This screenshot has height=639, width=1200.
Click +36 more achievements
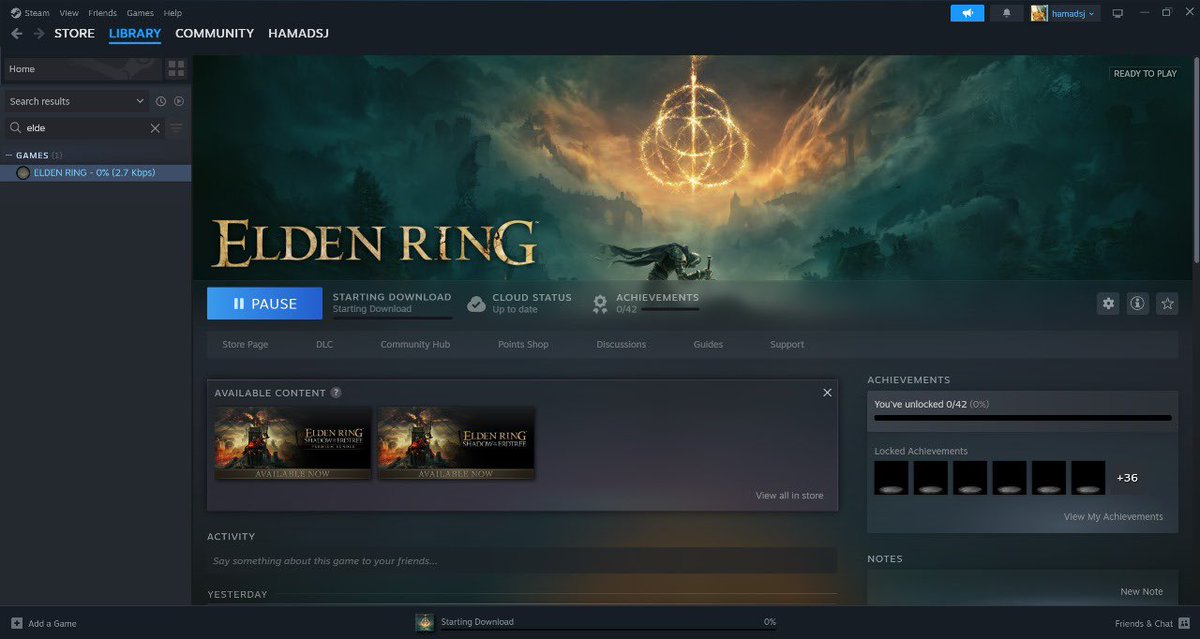tap(1127, 478)
